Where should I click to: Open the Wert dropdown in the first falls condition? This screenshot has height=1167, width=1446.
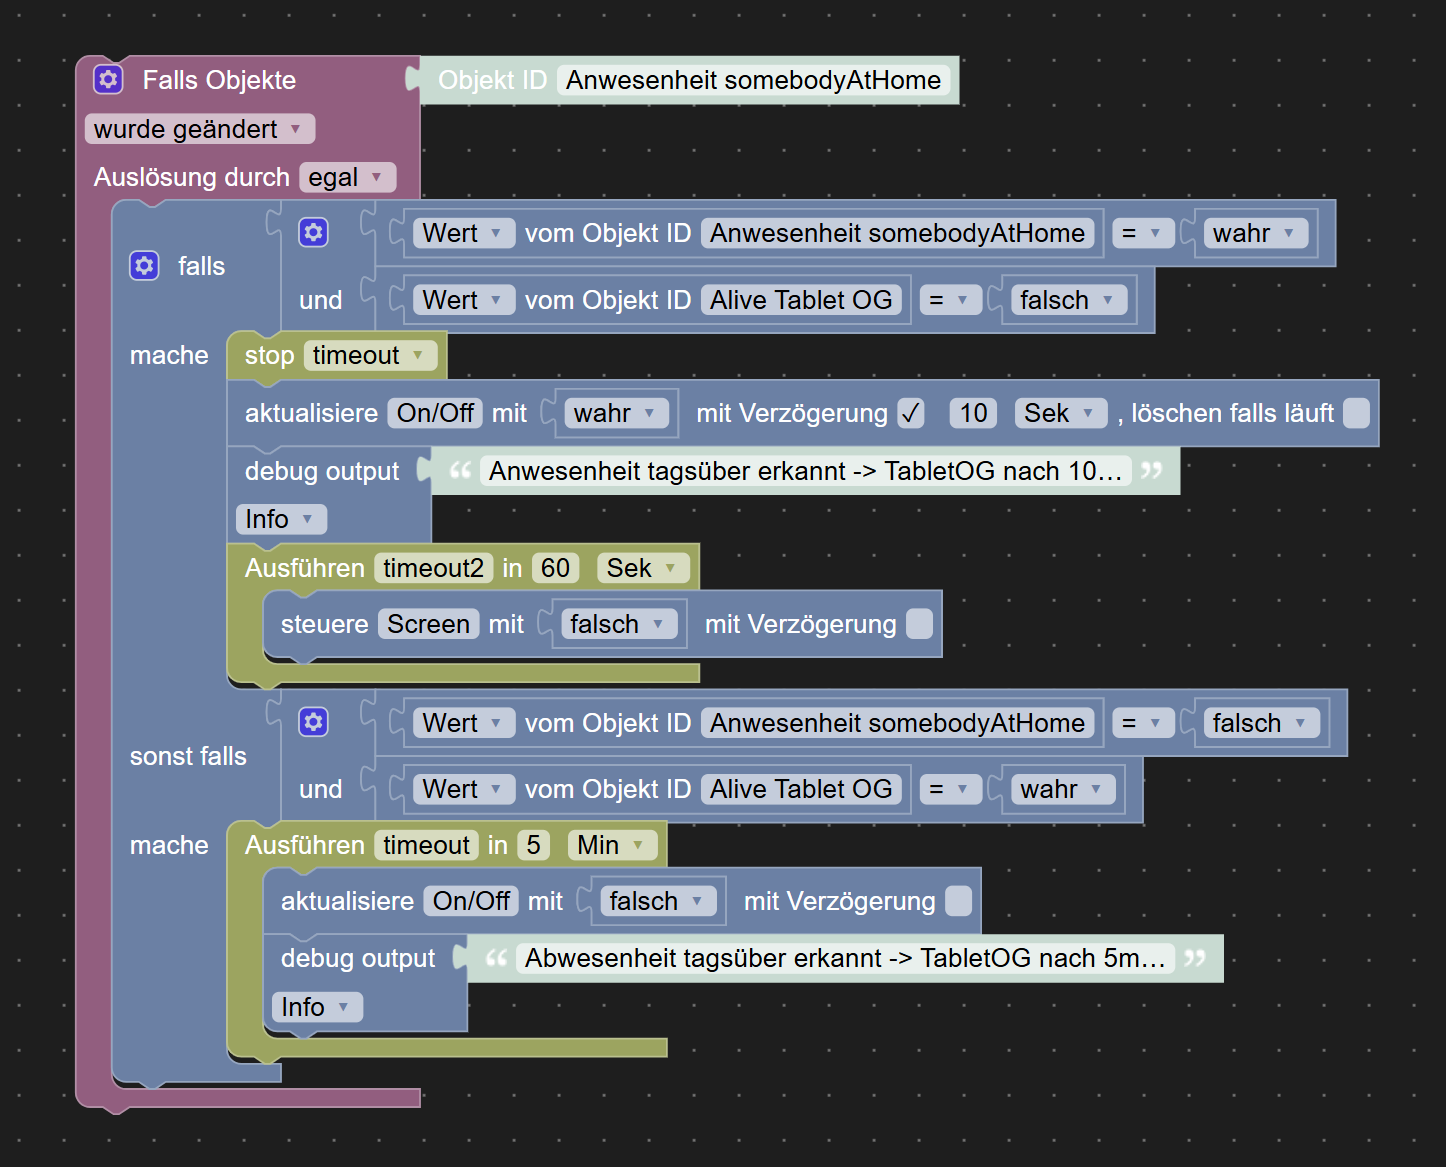tap(464, 233)
